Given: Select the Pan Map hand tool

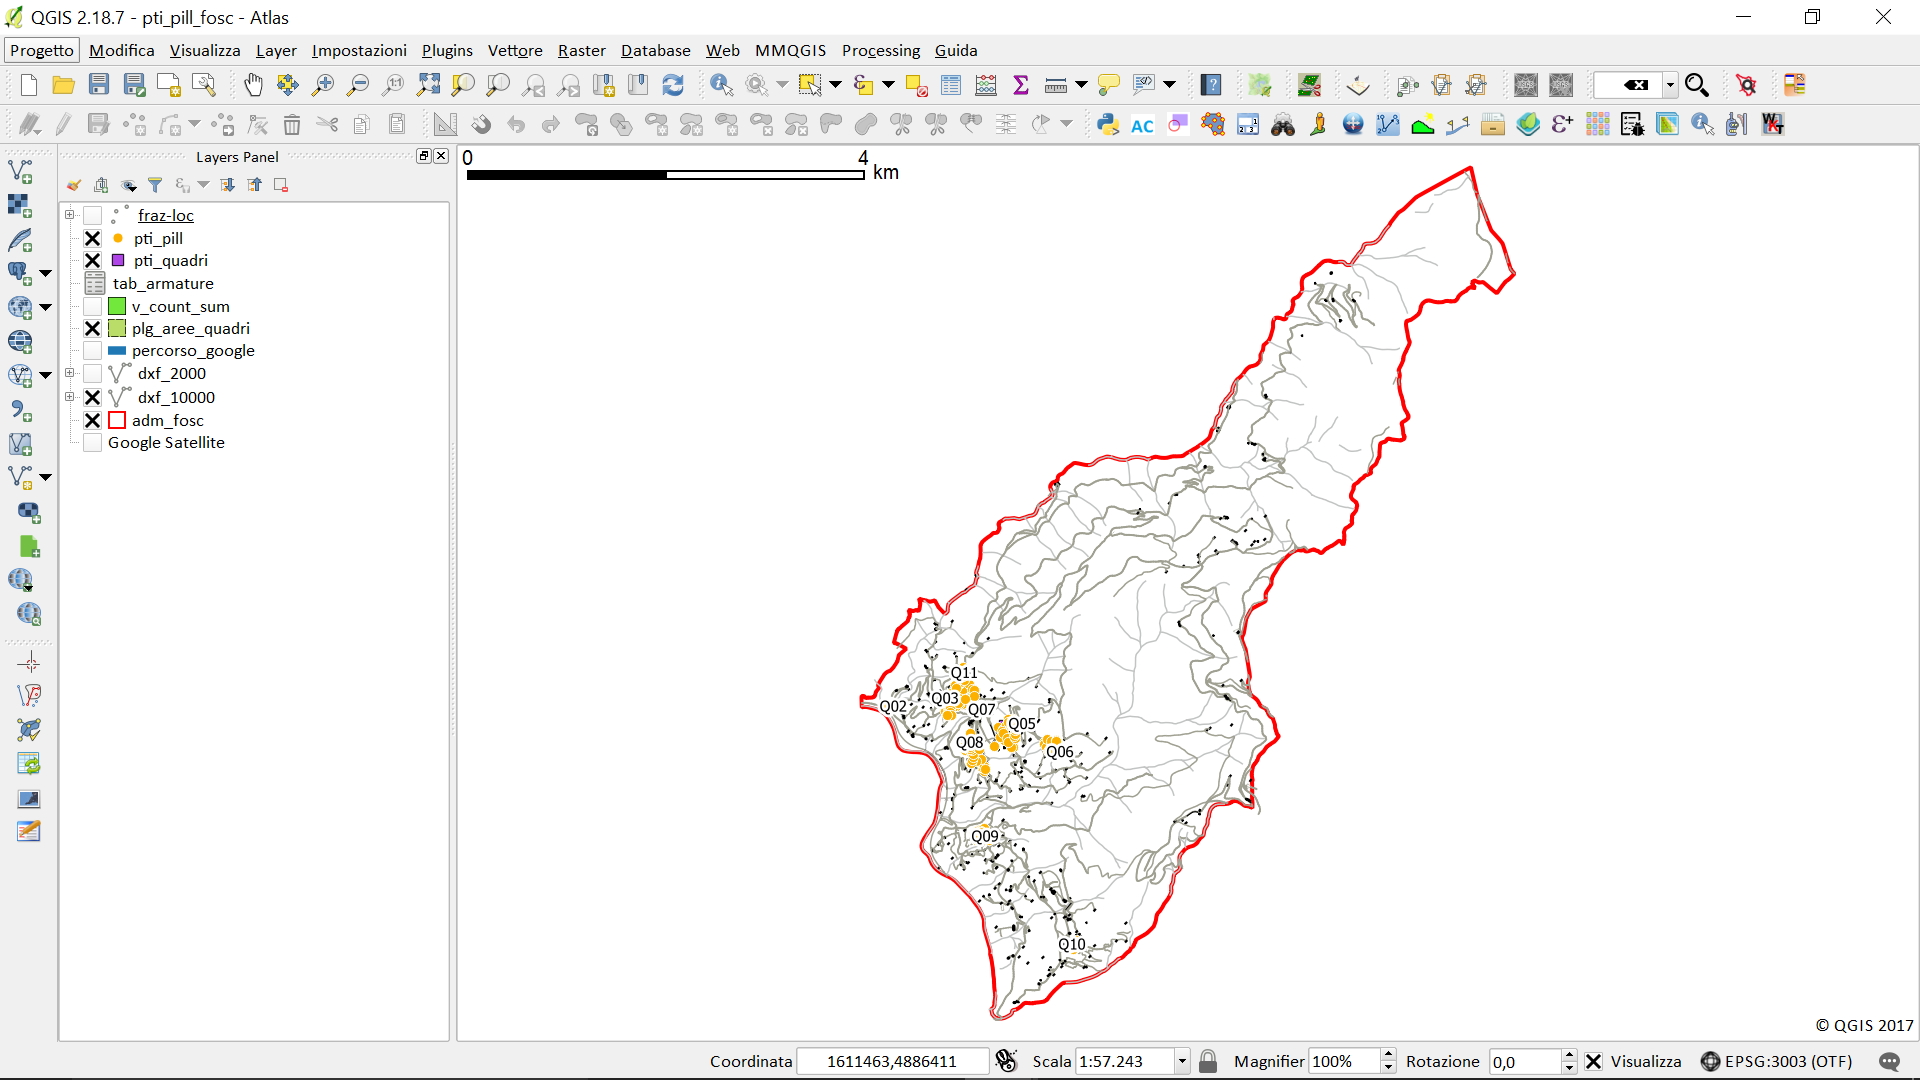Looking at the screenshot, I should (253, 85).
